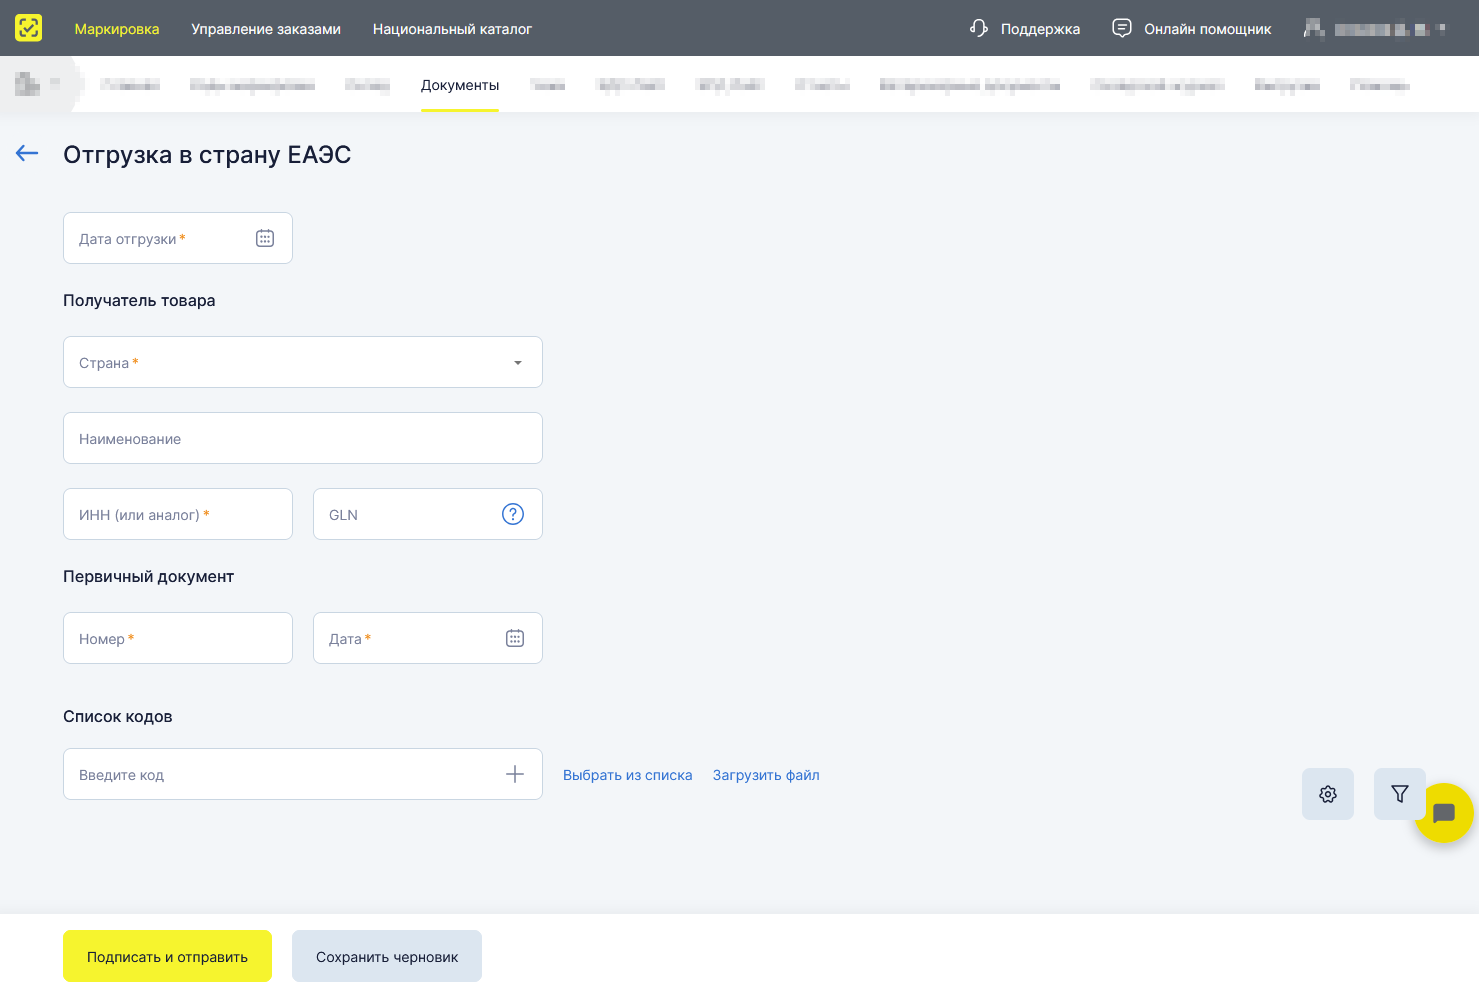Click Сохранить черновик button
The height and width of the screenshot is (990, 1479).
tap(387, 956)
